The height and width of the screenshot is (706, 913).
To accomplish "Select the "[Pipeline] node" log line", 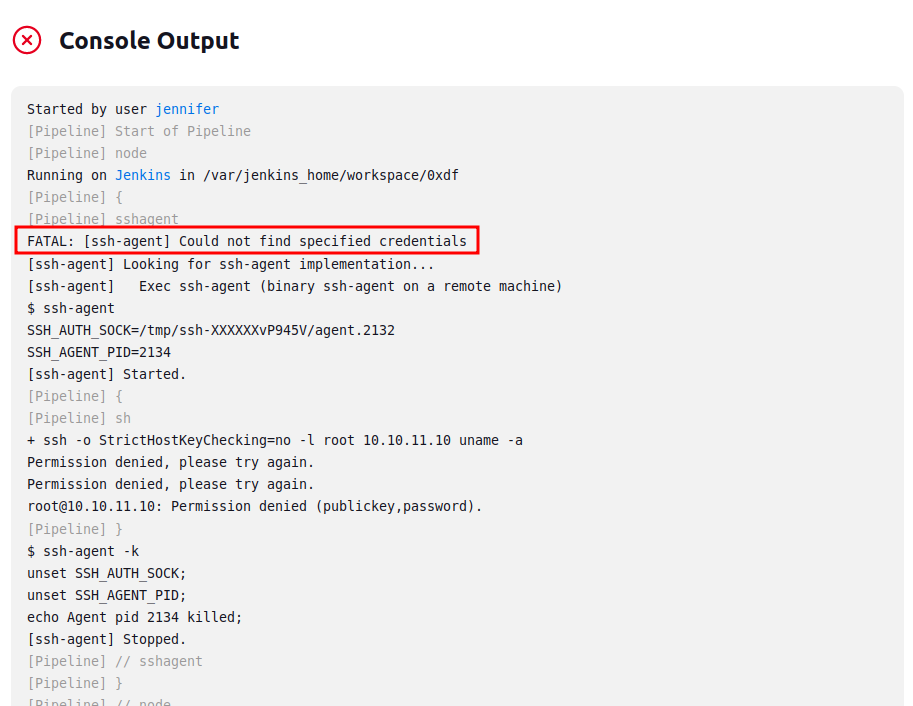I will pos(87,153).
